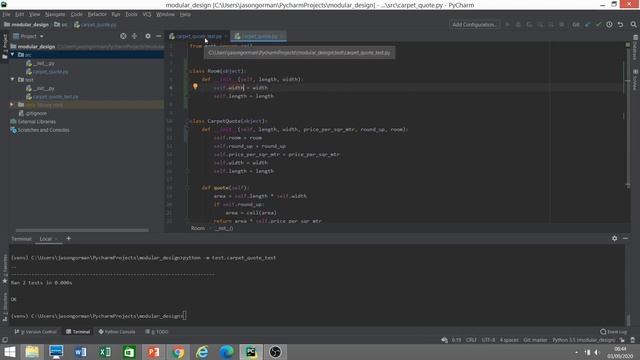The width and height of the screenshot is (640, 360).
Task: Hide the Terminal panel with minus icon
Action: (625, 238)
